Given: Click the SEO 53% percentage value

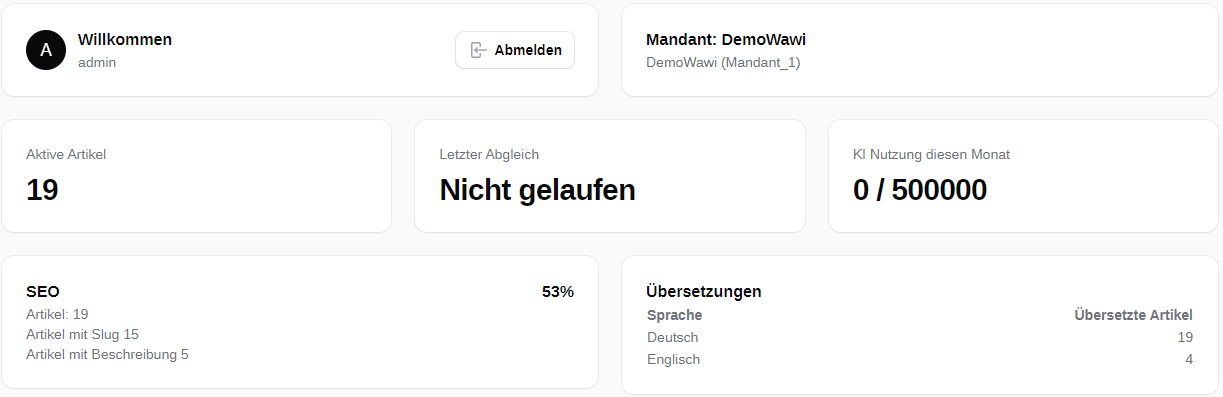Looking at the screenshot, I should coord(558,292).
